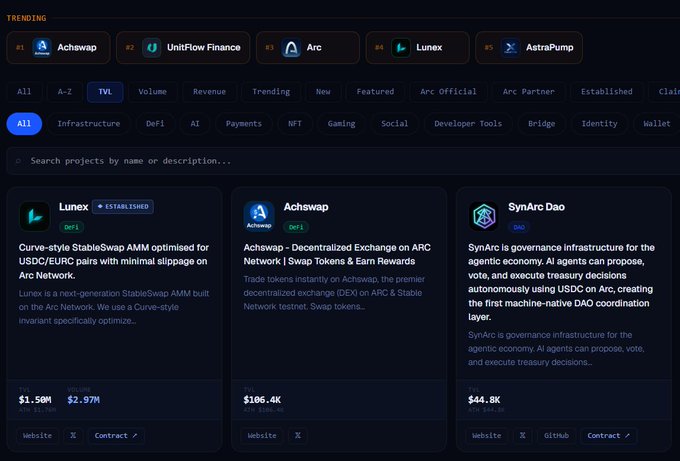
Task: Sort projects by Revenue
Action: click(x=209, y=92)
